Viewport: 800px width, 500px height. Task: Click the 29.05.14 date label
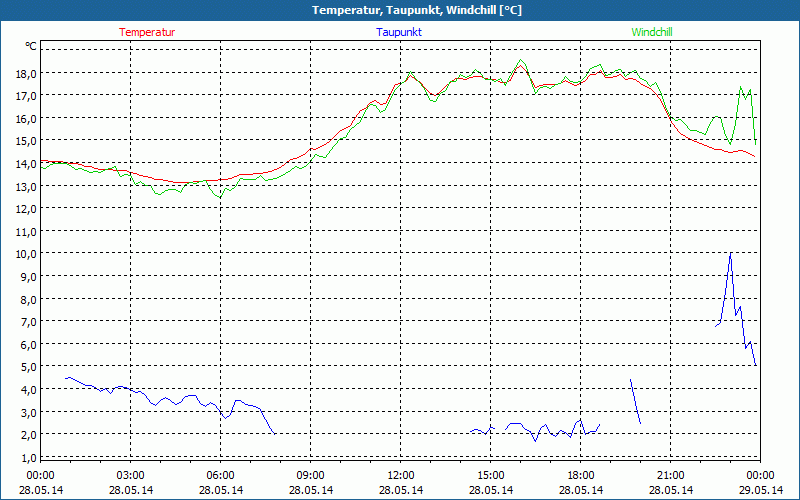761,490
